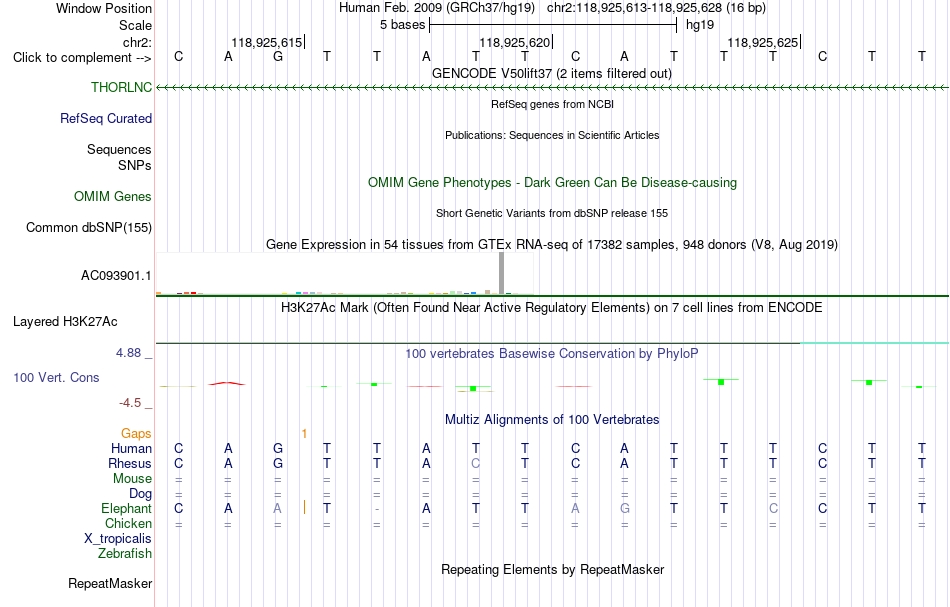Click the THORLNC gene label
Viewport: 950px width, 607px height.
pos(121,87)
